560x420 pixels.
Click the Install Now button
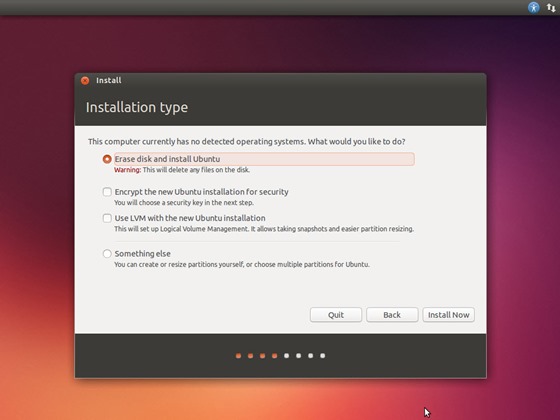449,315
